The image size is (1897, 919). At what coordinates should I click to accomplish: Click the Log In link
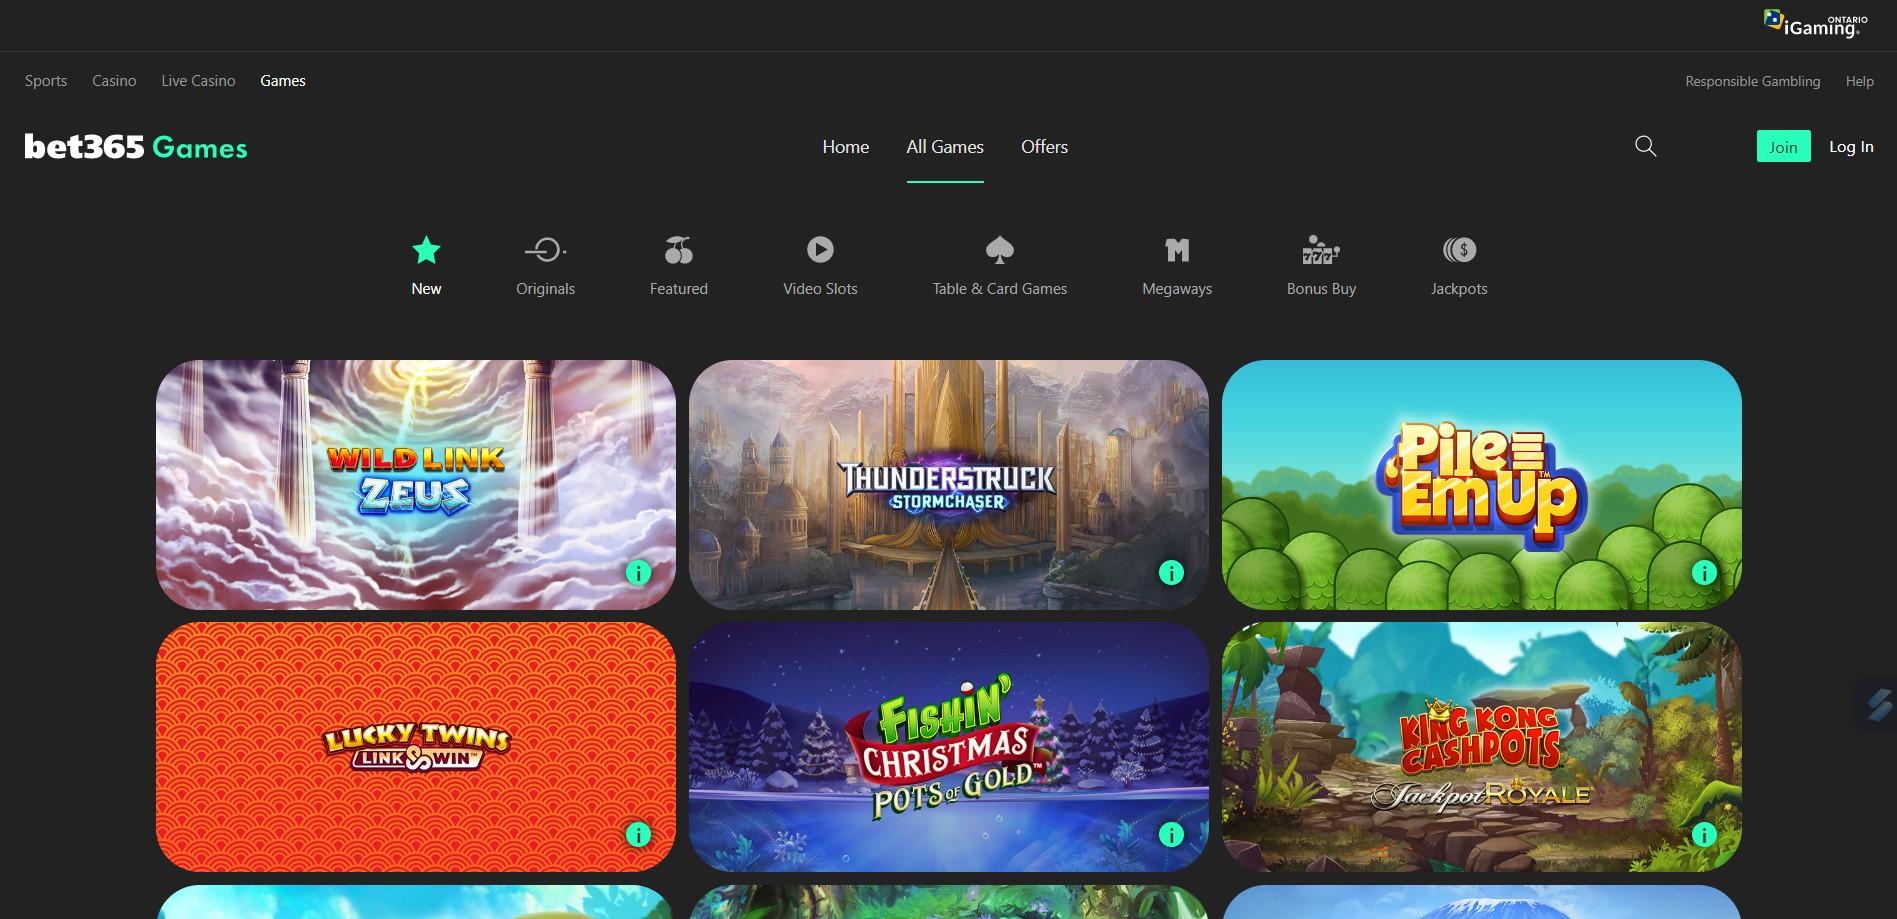1851,147
